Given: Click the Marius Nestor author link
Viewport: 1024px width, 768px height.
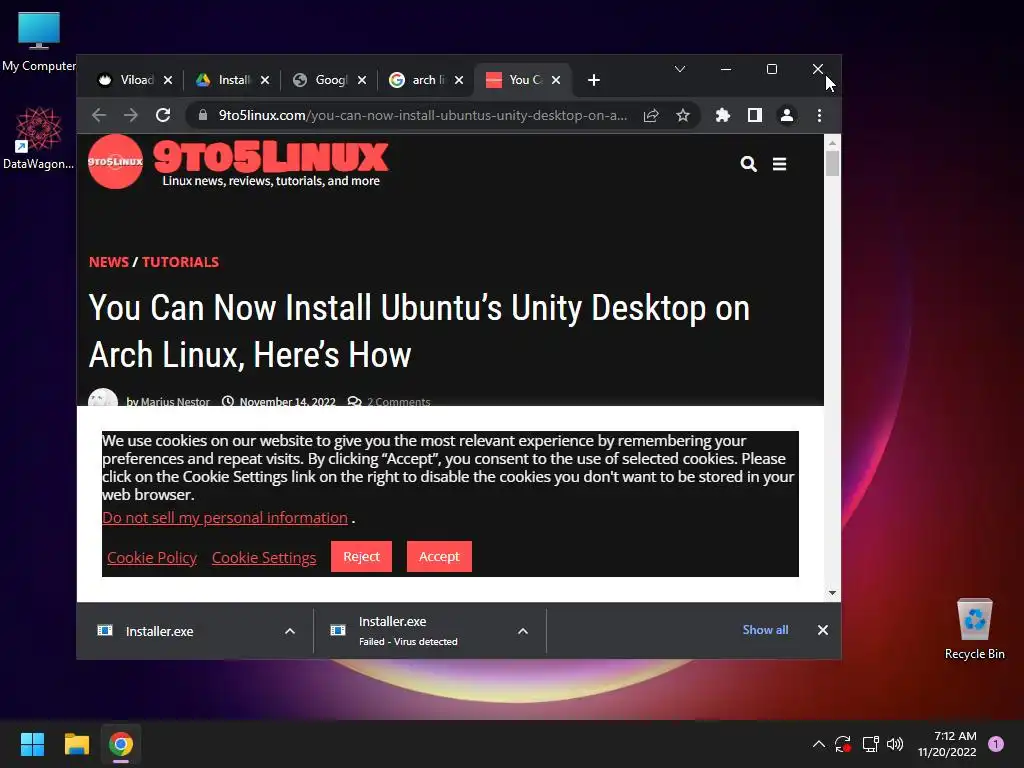Looking at the screenshot, I should pos(175,402).
